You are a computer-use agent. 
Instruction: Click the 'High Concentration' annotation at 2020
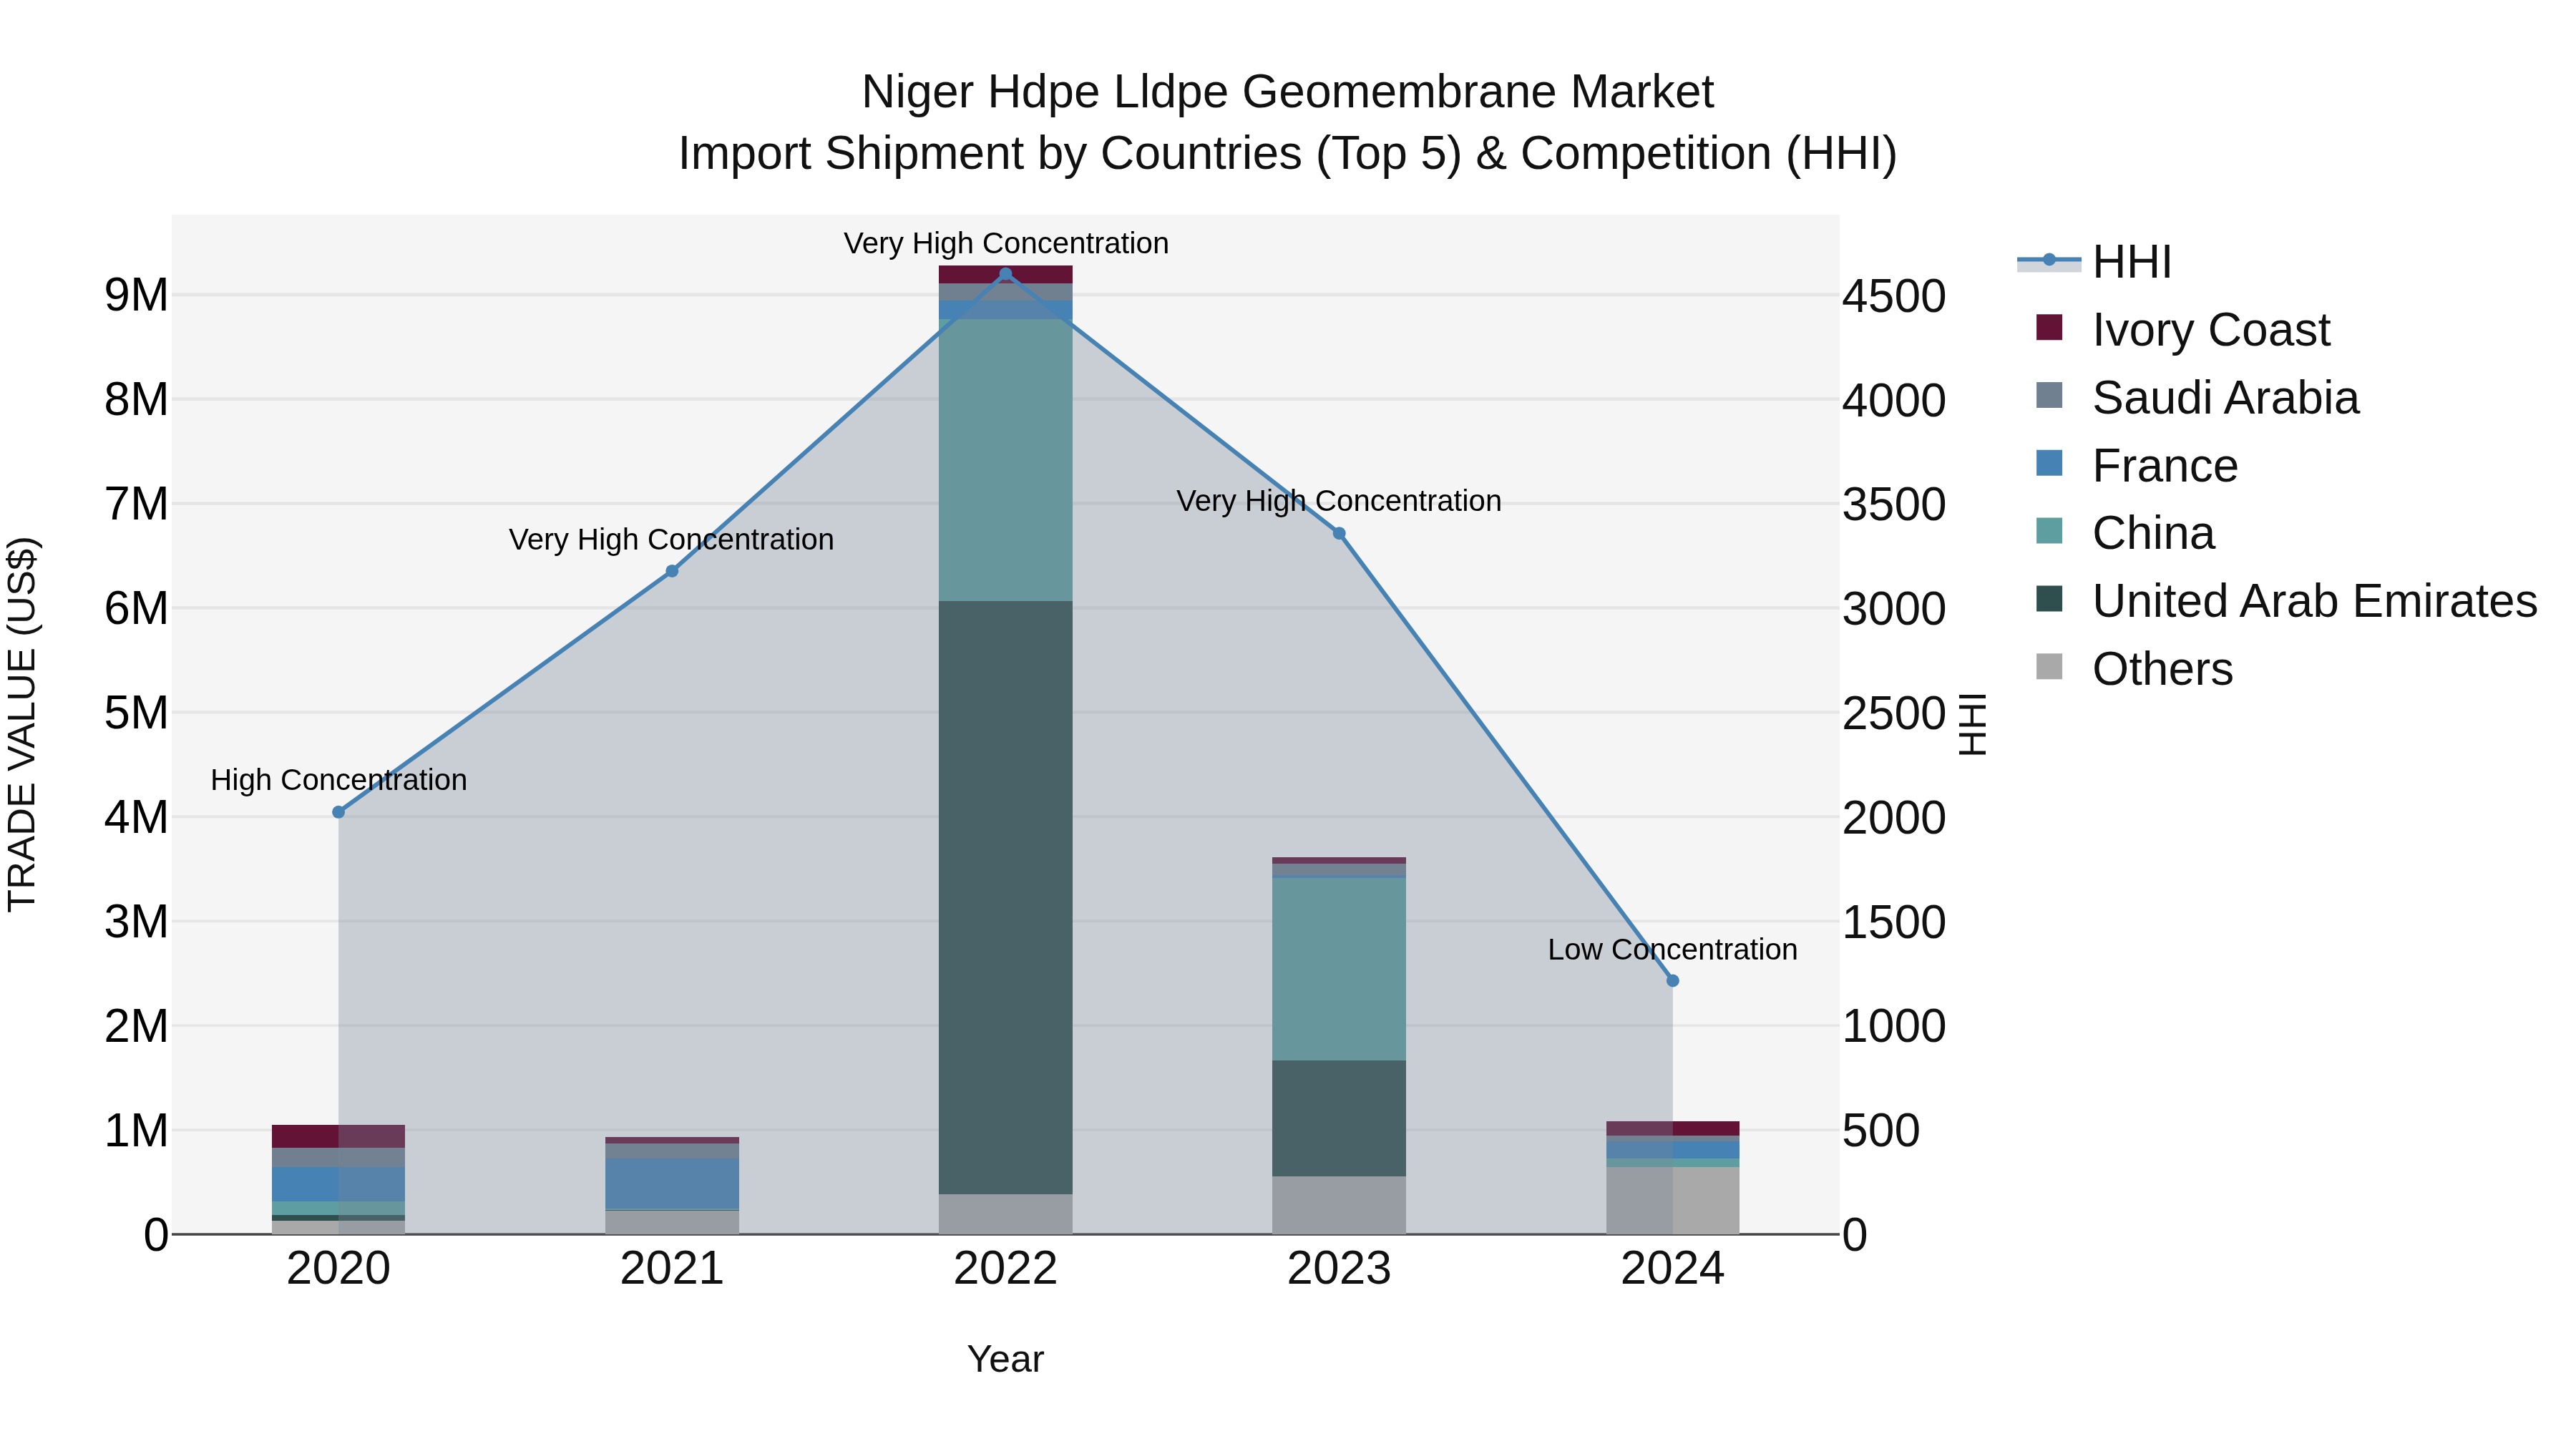[338, 780]
